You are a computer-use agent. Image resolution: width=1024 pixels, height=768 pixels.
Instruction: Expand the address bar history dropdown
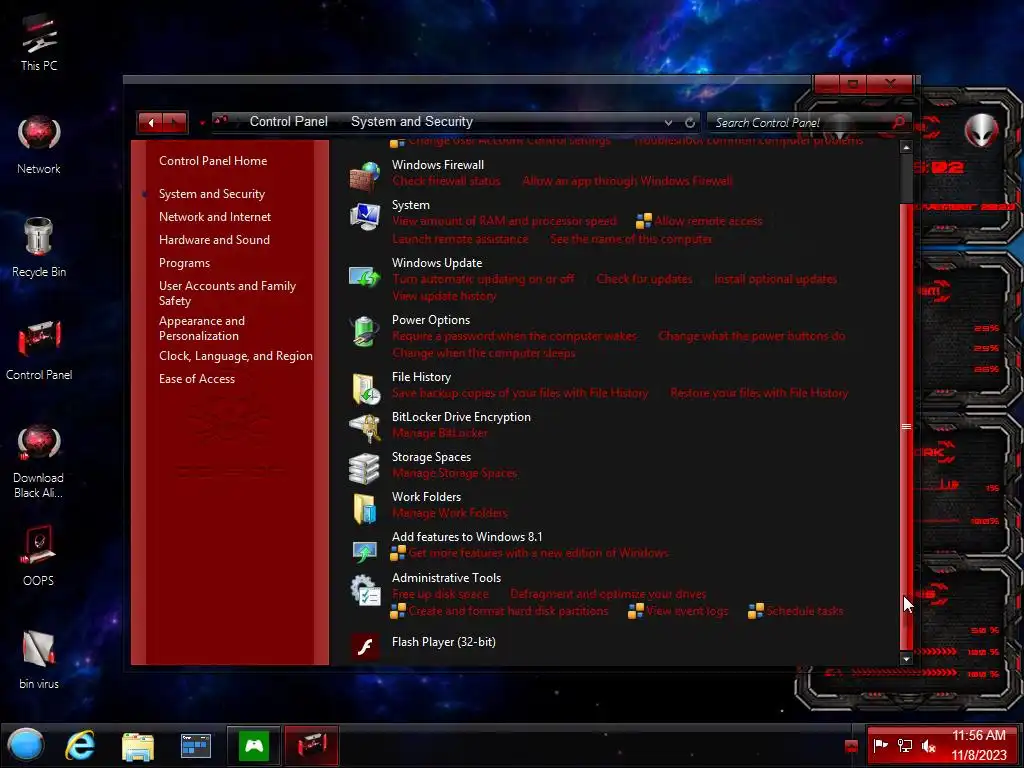668,122
